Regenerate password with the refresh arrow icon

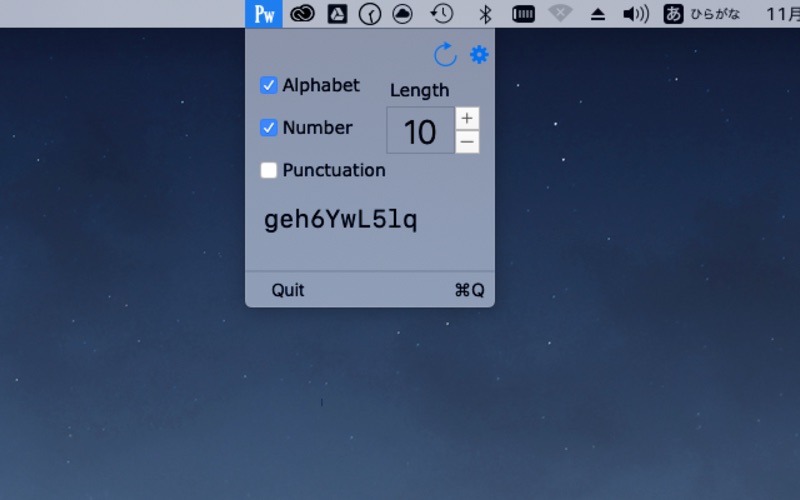445,55
